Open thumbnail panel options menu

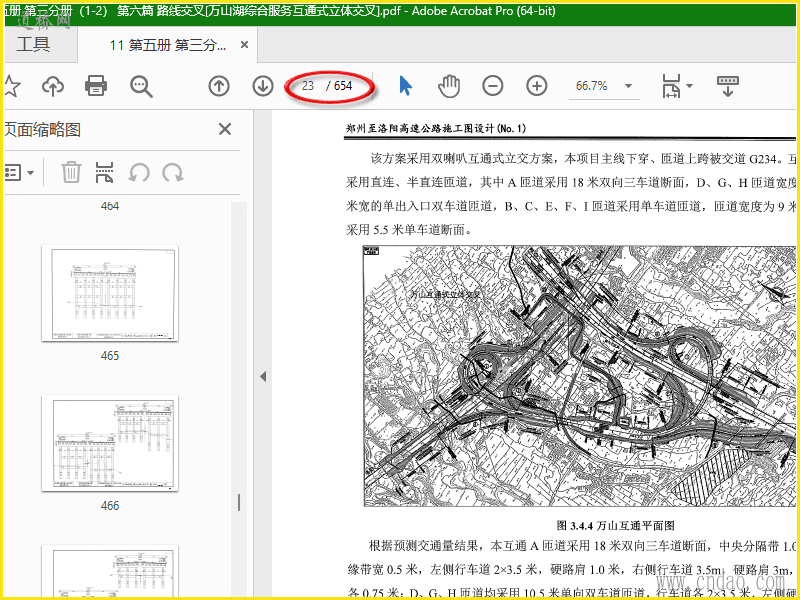(x=19, y=172)
